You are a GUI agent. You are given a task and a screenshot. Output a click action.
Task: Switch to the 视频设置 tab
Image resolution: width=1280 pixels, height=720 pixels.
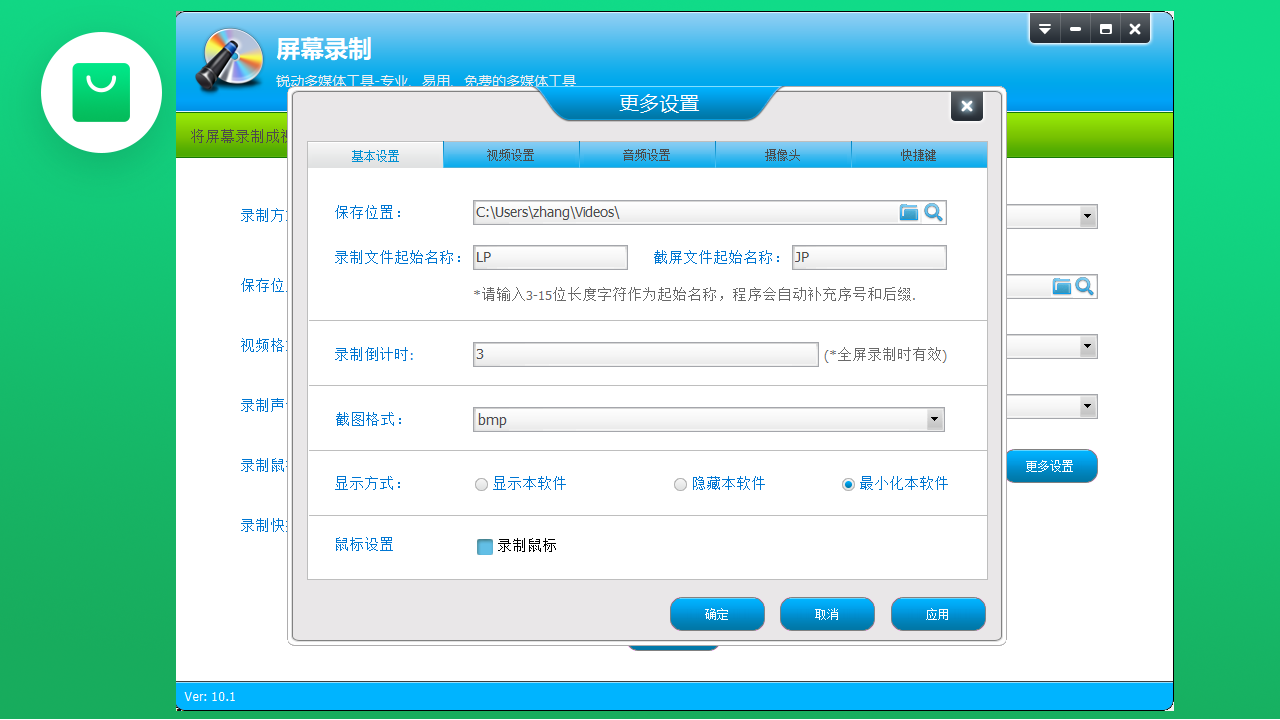click(511, 154)
